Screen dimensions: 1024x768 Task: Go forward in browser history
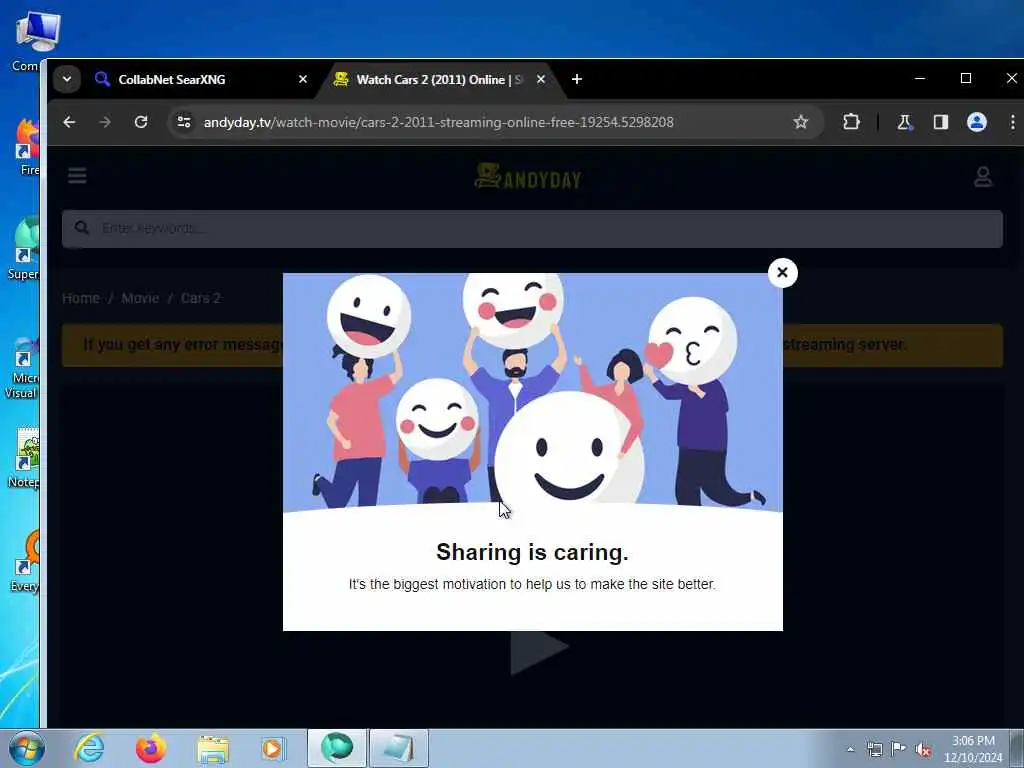coord(104,122)
